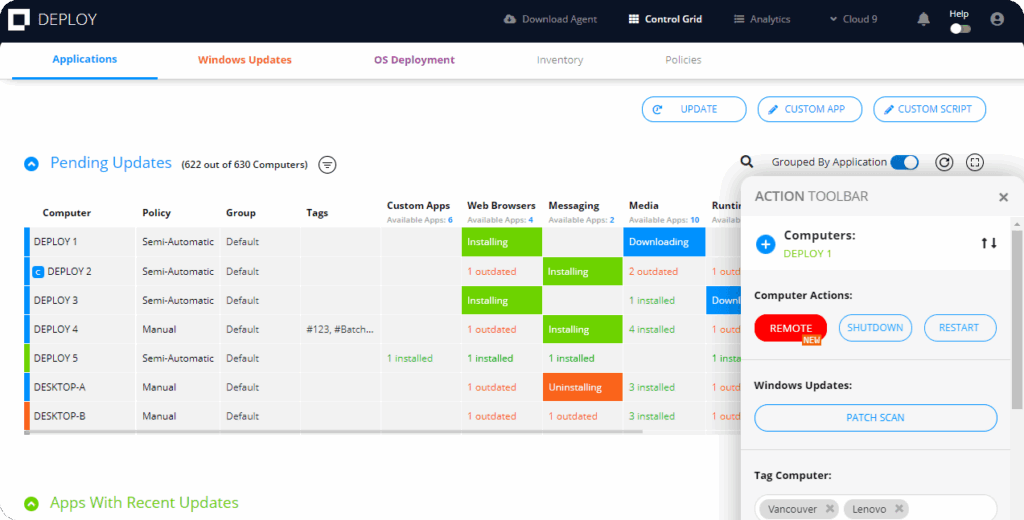Open the user account profile icon
The image size is (1024, 520).
coord(996,19)
